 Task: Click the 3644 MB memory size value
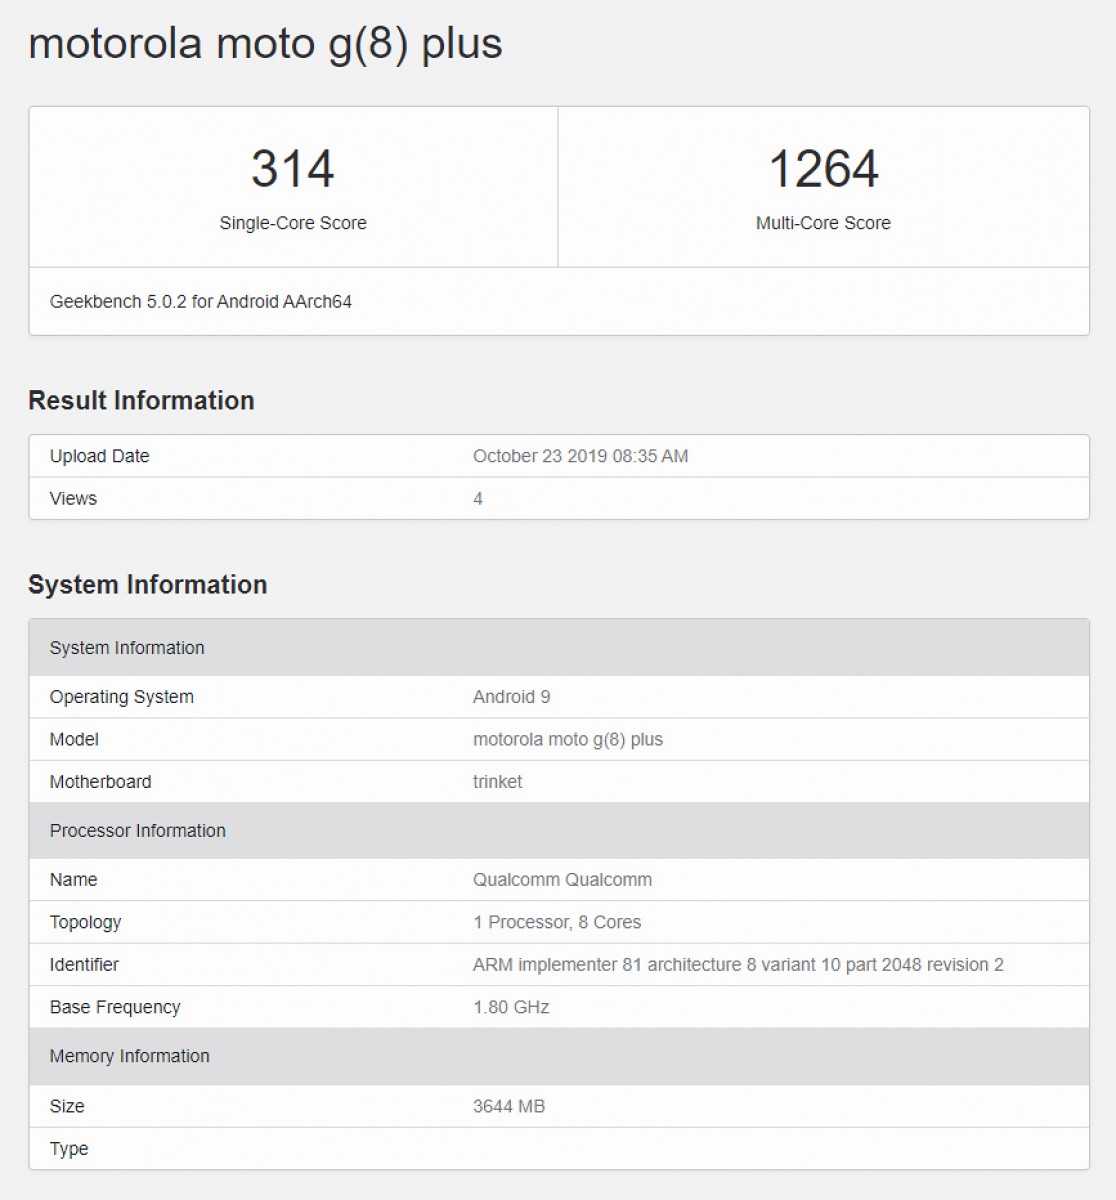click(508, 1106)
